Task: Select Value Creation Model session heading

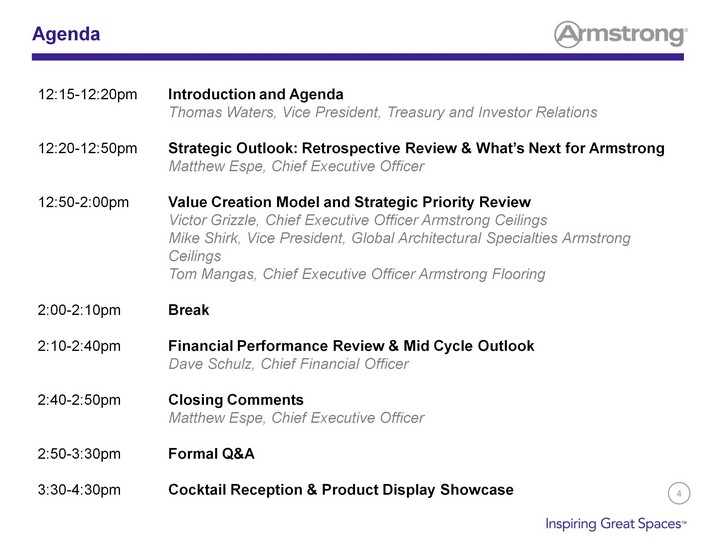Action: coord(349,202)
